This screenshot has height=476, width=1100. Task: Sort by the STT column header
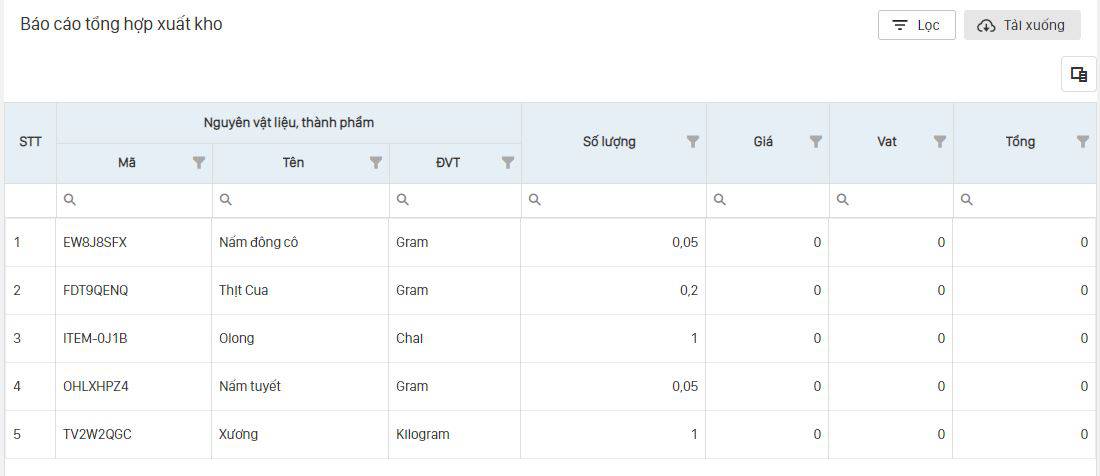30,142
